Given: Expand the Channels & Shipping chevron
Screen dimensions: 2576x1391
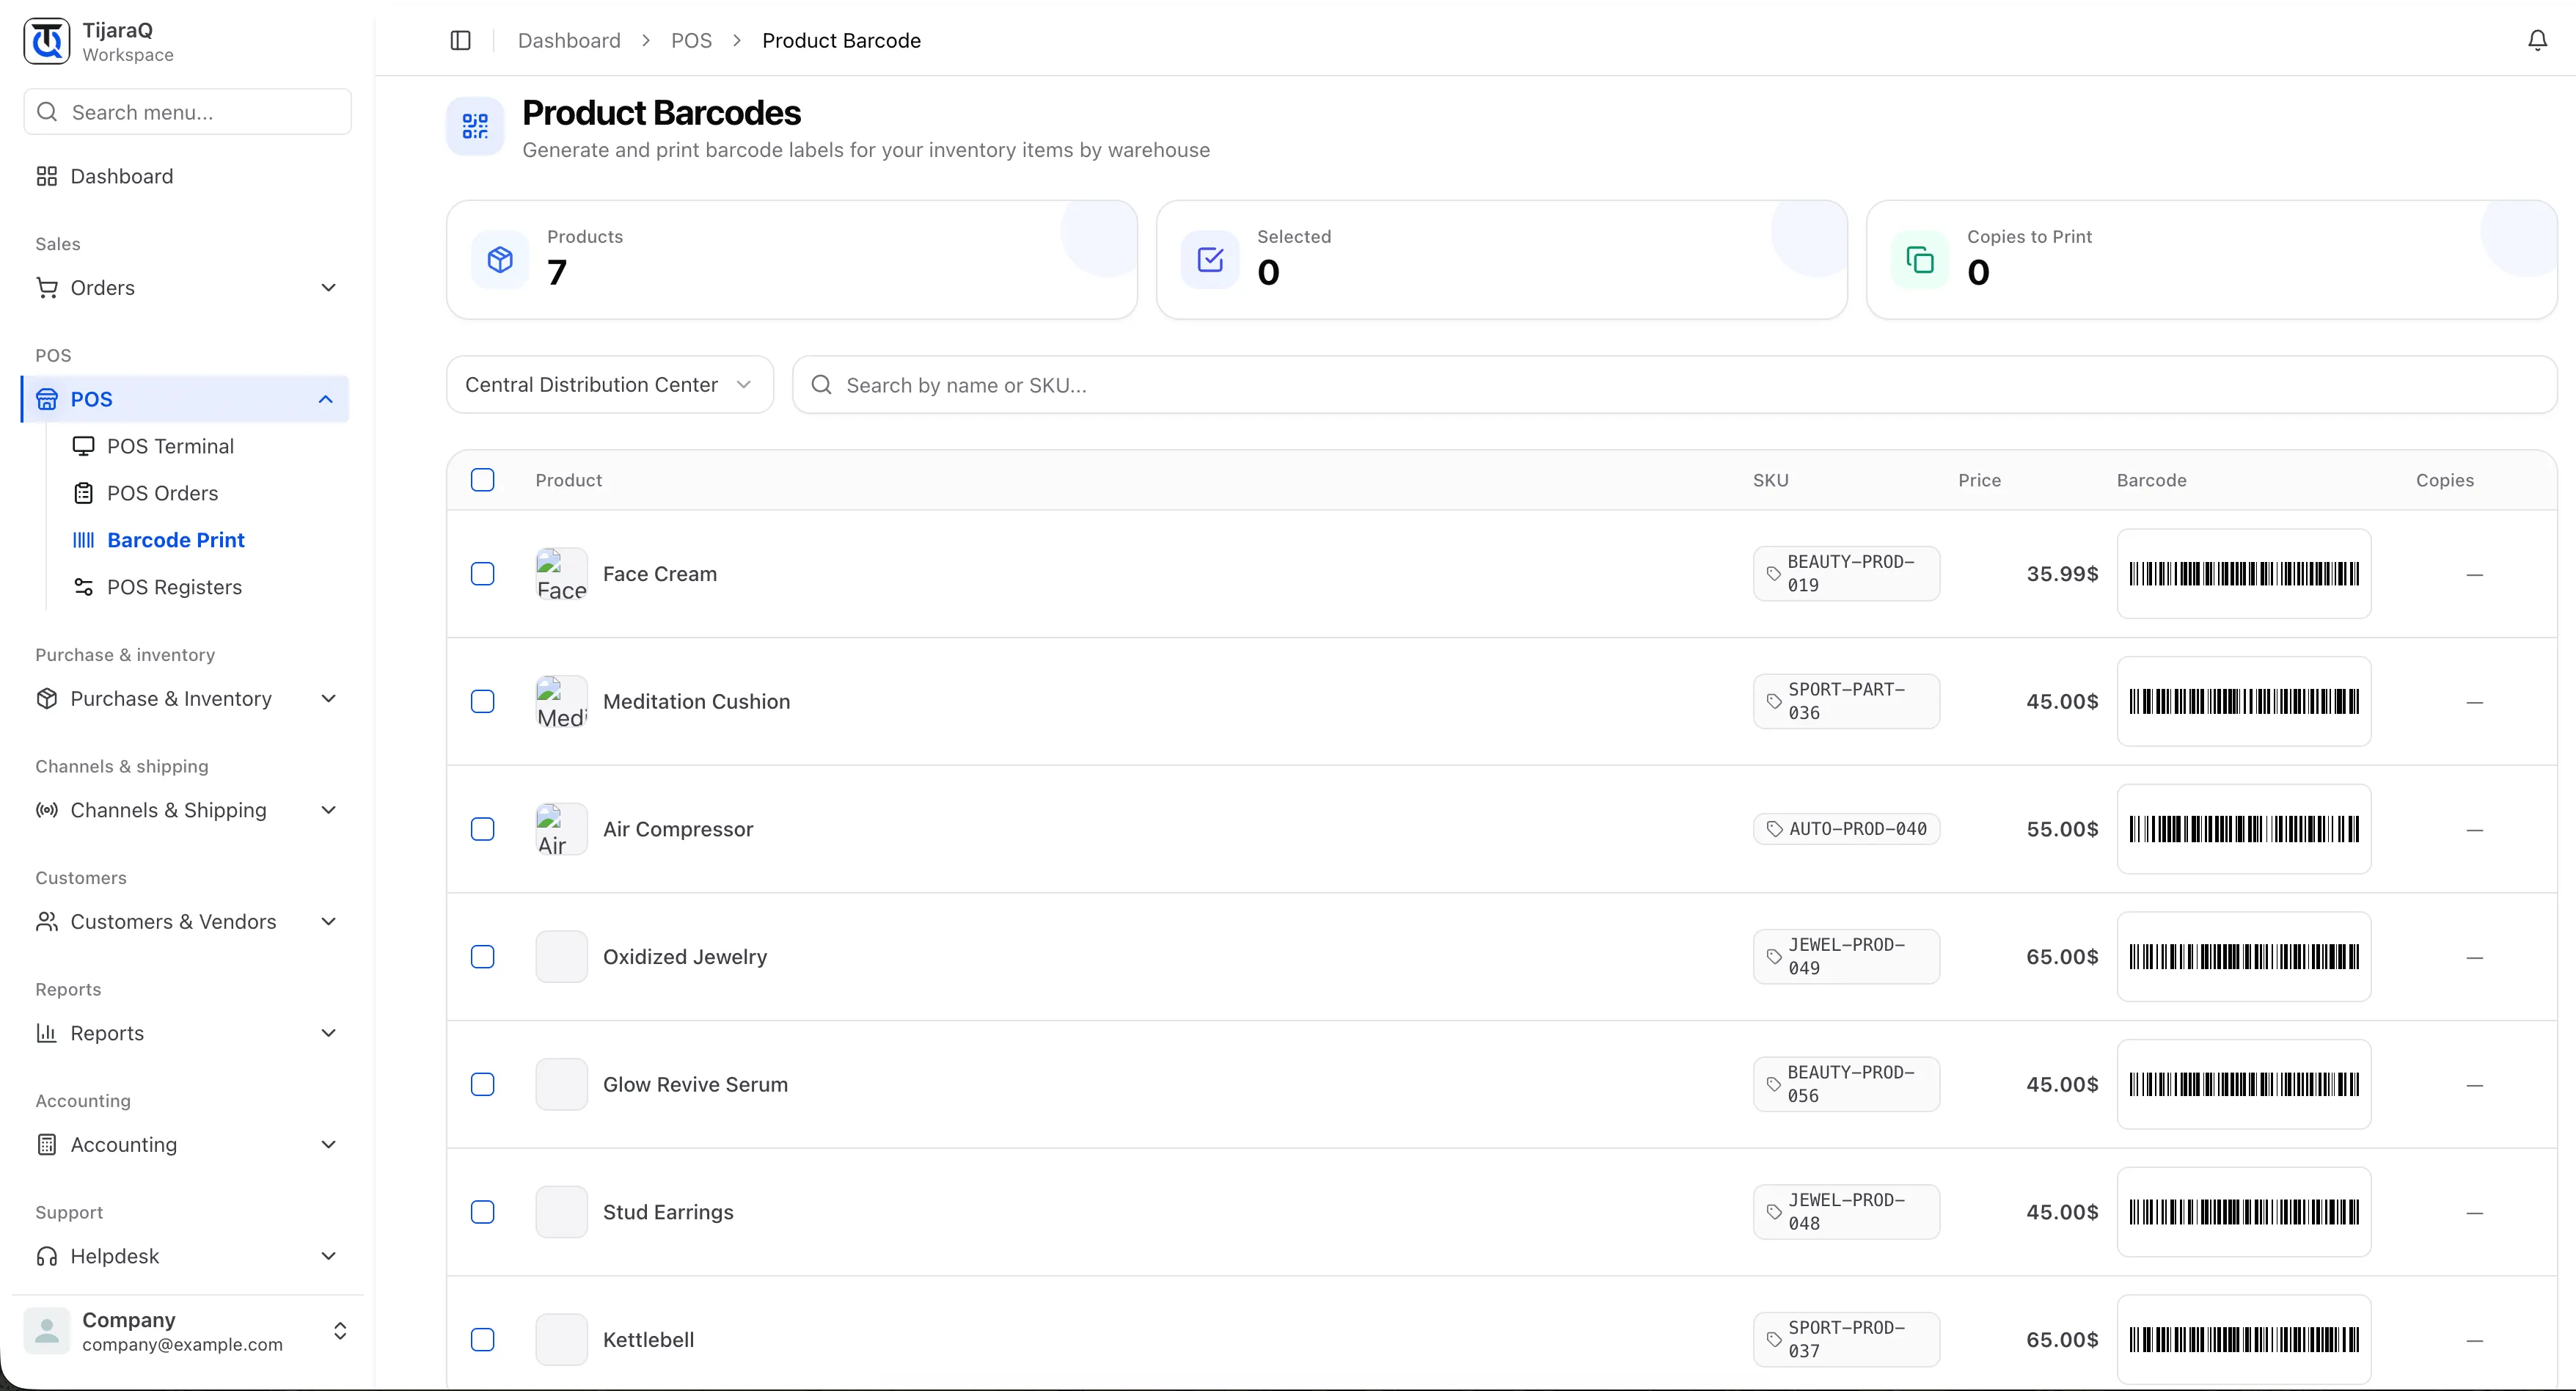Looking at the screenshot, I should 328,810.
